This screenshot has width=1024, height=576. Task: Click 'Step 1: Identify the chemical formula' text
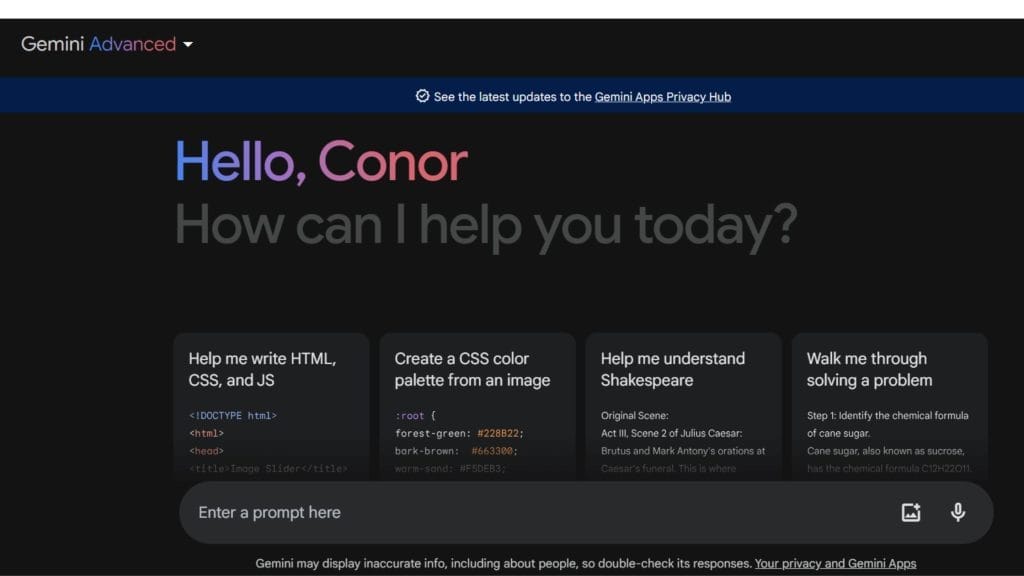click(x=888, y=415)
